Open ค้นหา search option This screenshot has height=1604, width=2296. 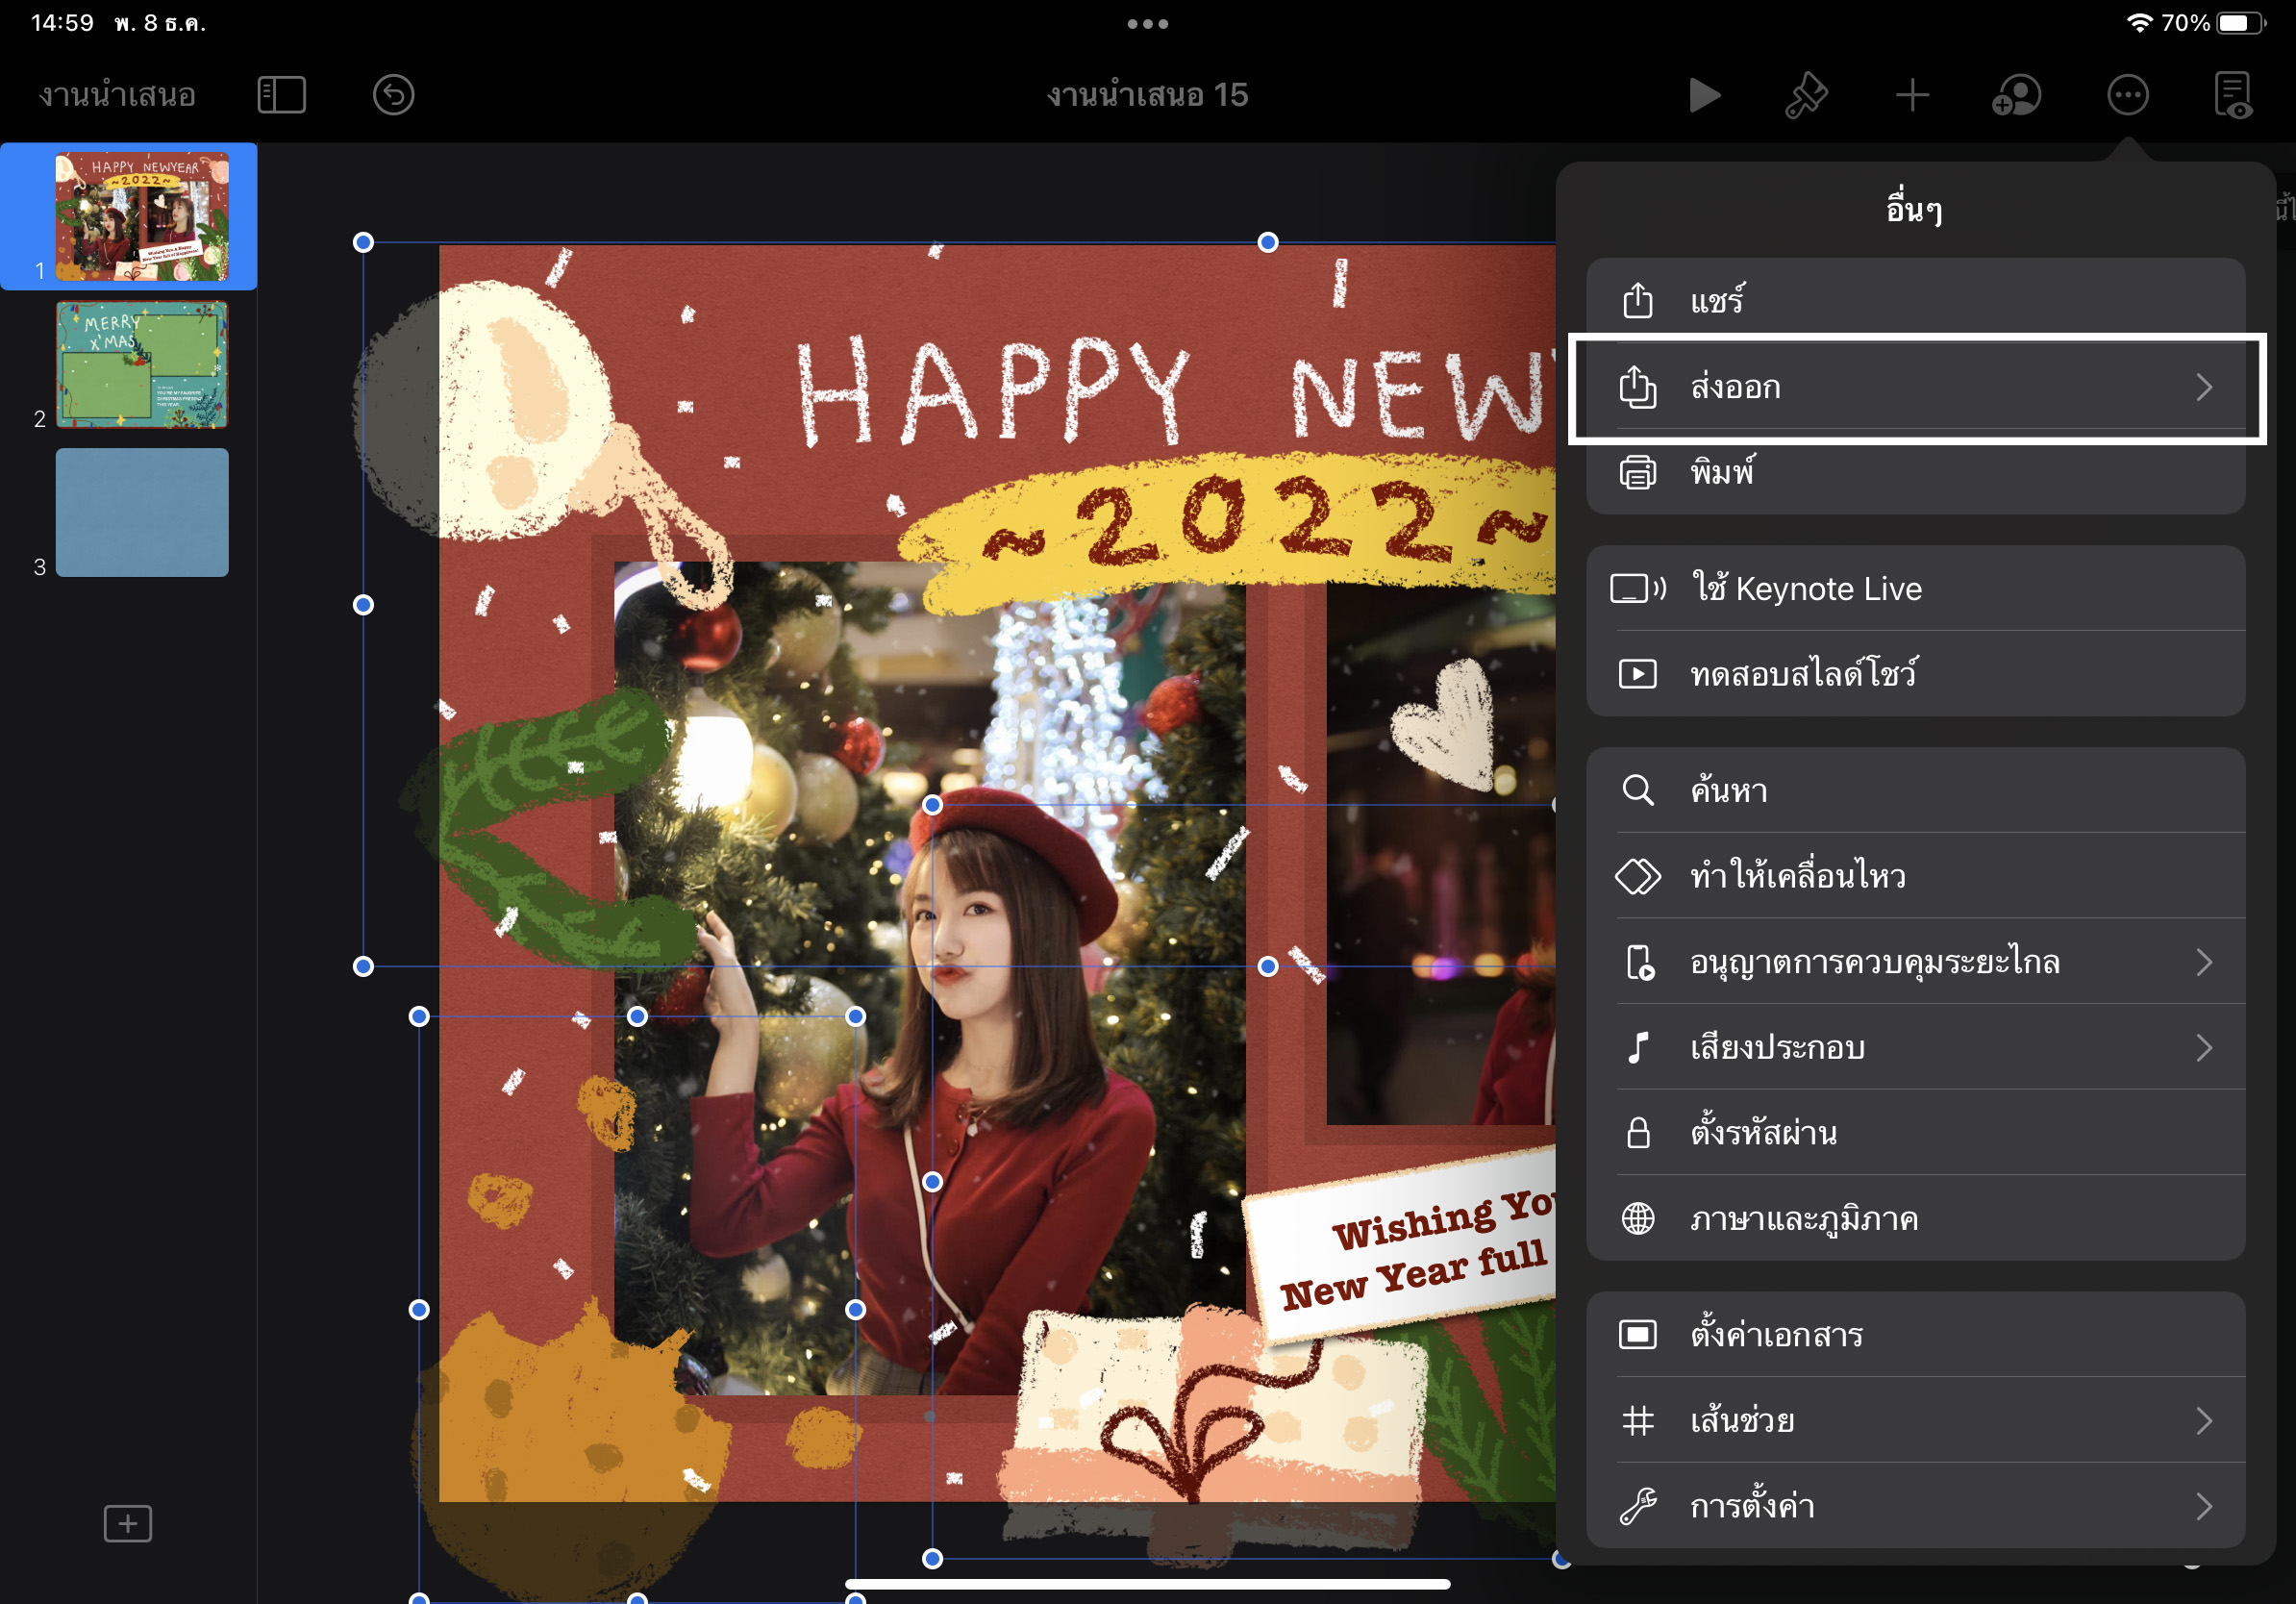[1914, 790]
